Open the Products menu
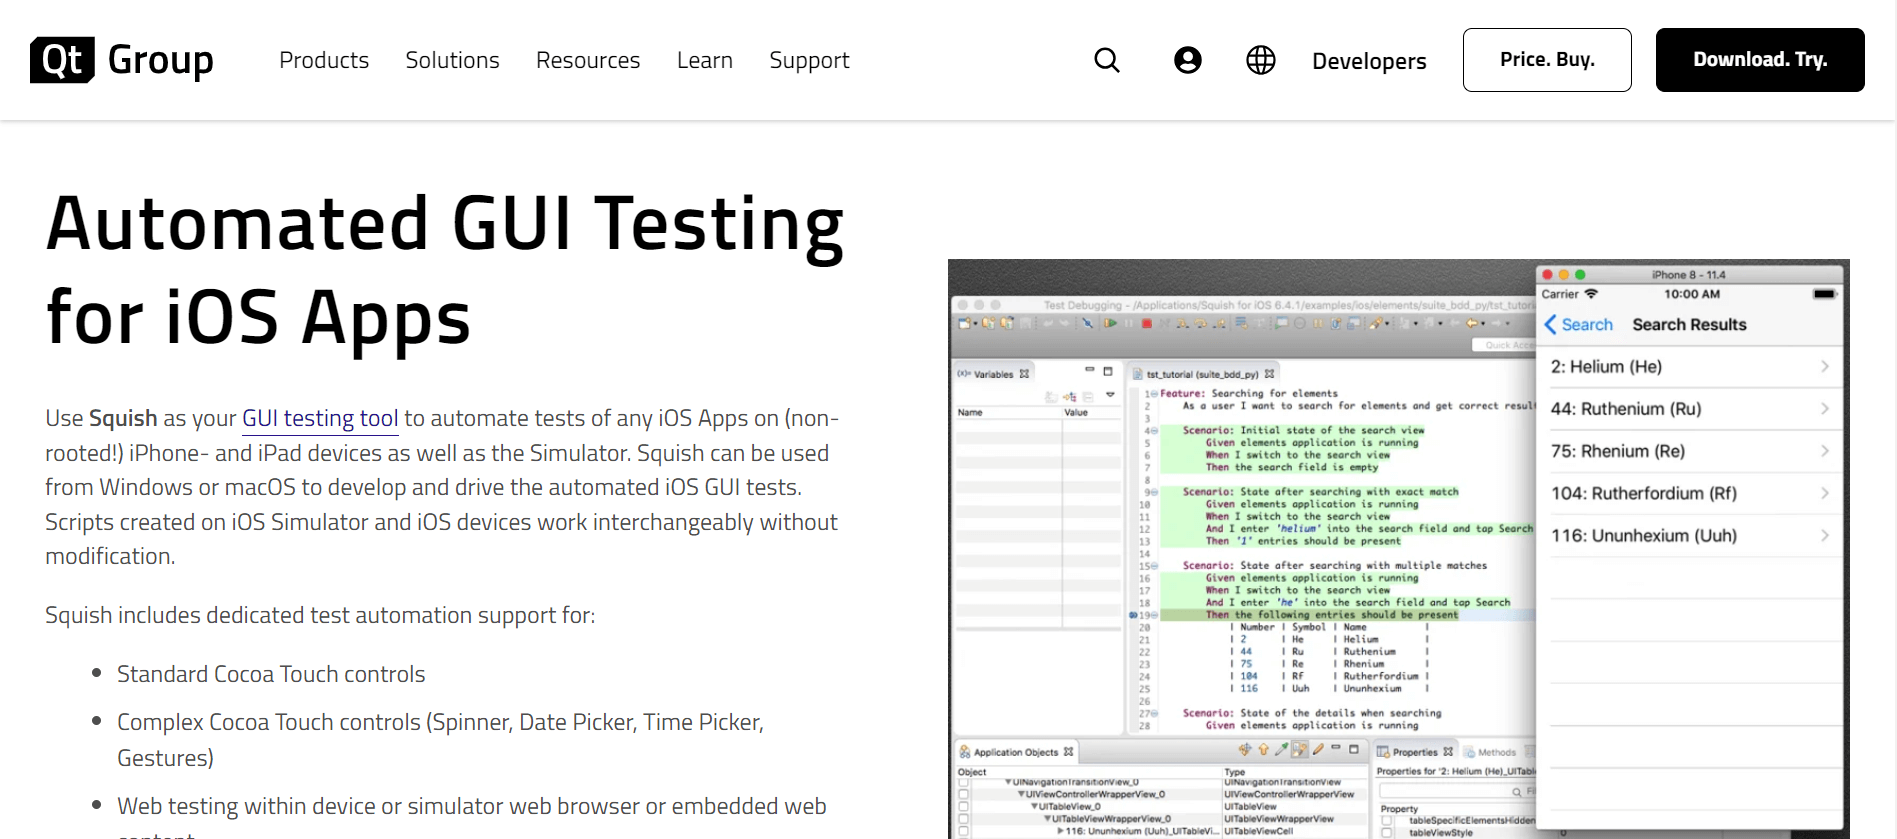The width and height of the screenshot is (1897, 839). [324, 61]
